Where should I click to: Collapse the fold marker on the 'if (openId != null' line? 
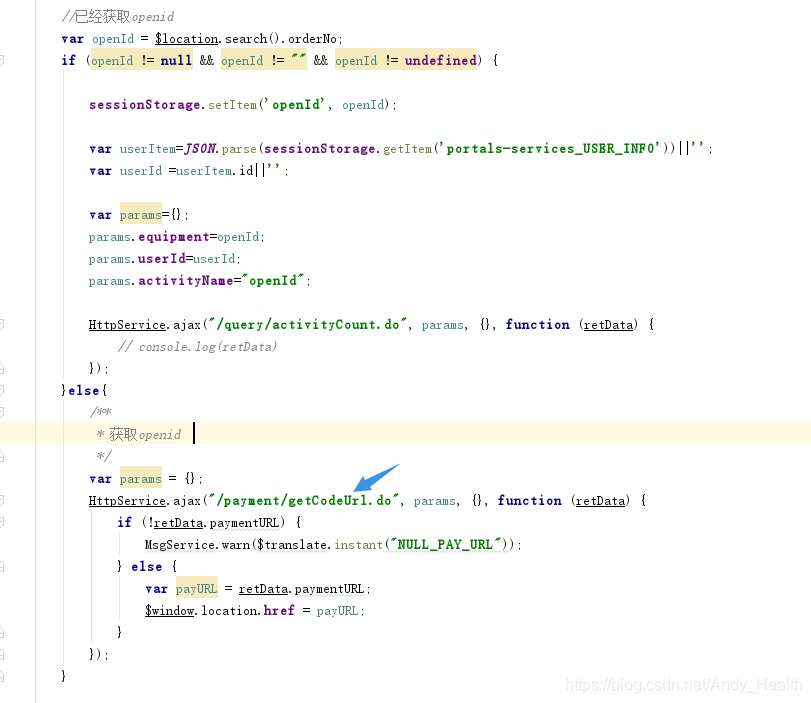(2, 61)
